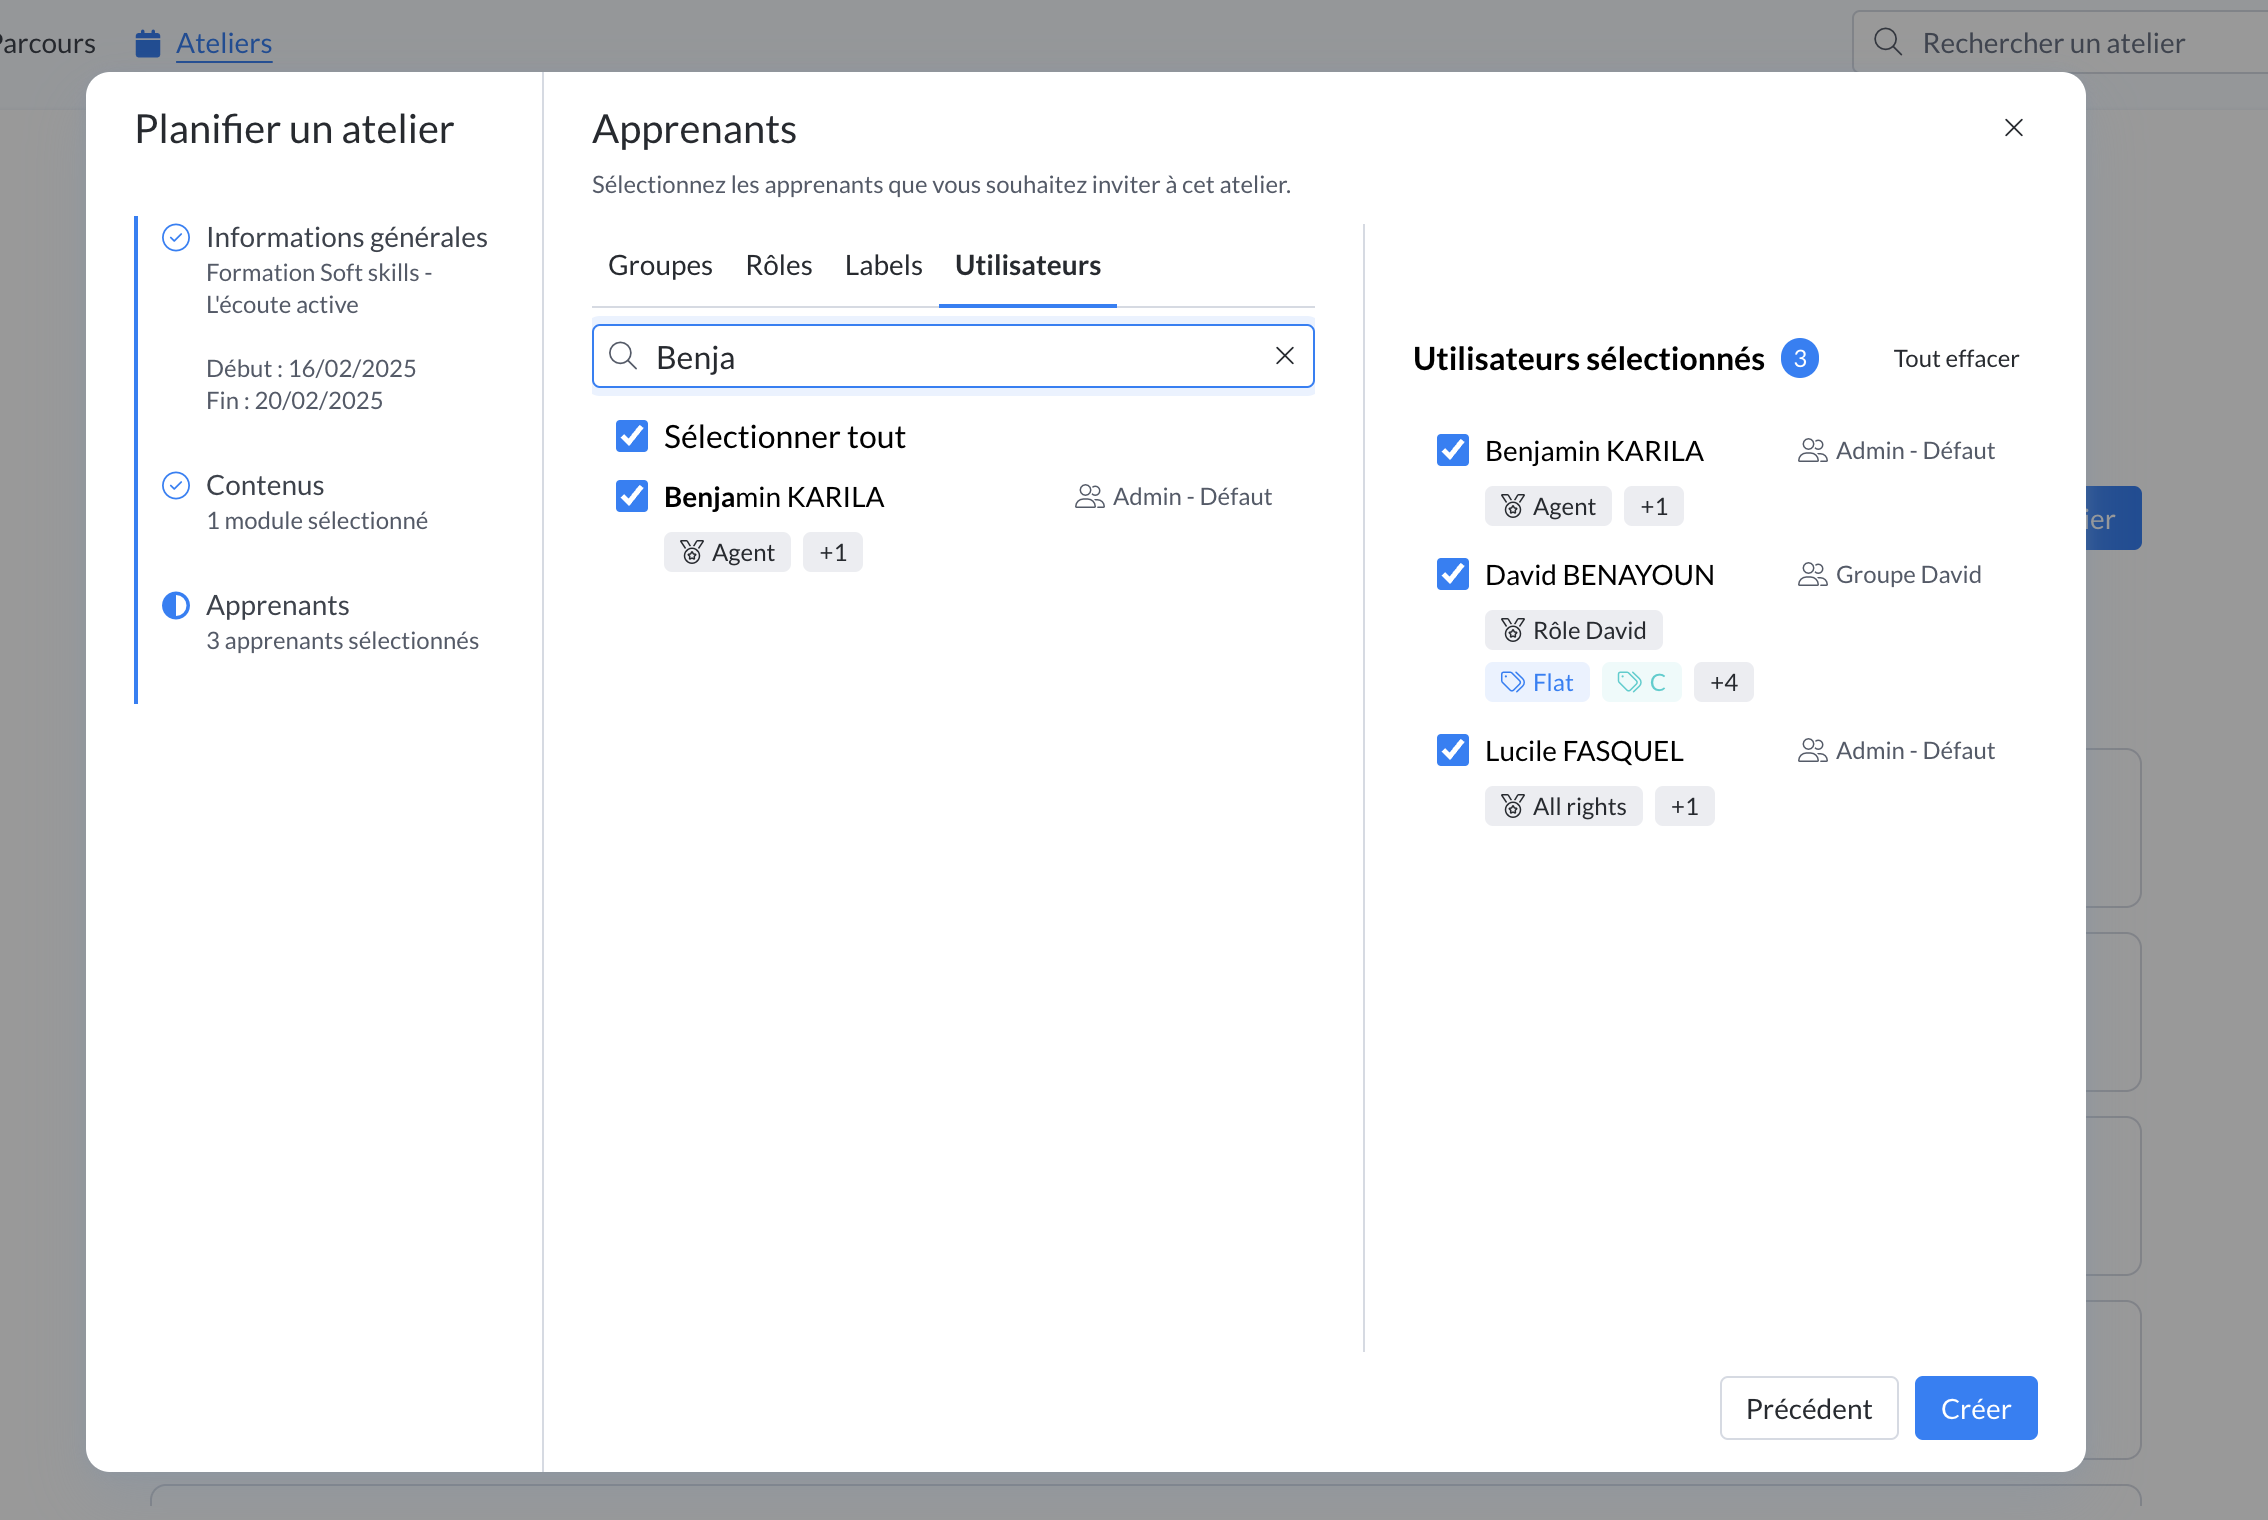Click Tout effacer link
2268x1520 pixels.
click(1955, 359)
